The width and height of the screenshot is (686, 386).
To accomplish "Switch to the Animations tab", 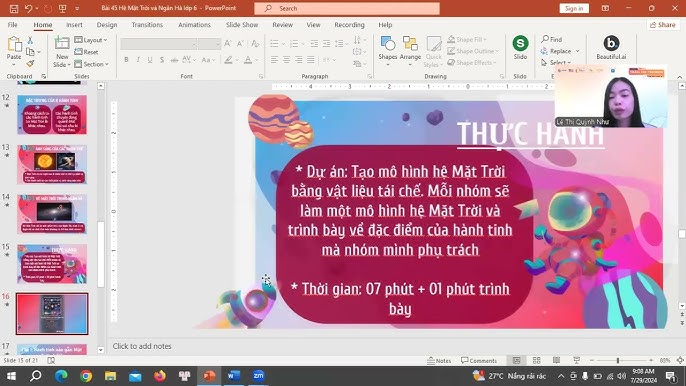I will point(194,25).
